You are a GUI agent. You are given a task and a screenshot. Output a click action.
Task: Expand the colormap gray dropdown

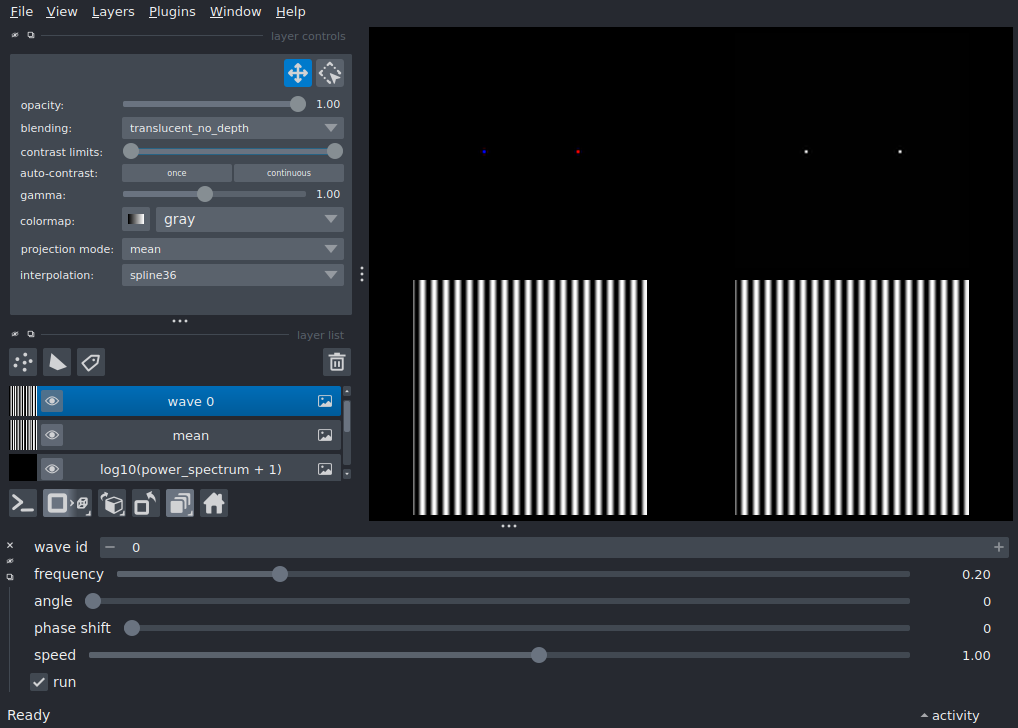(x=250, y=219)
